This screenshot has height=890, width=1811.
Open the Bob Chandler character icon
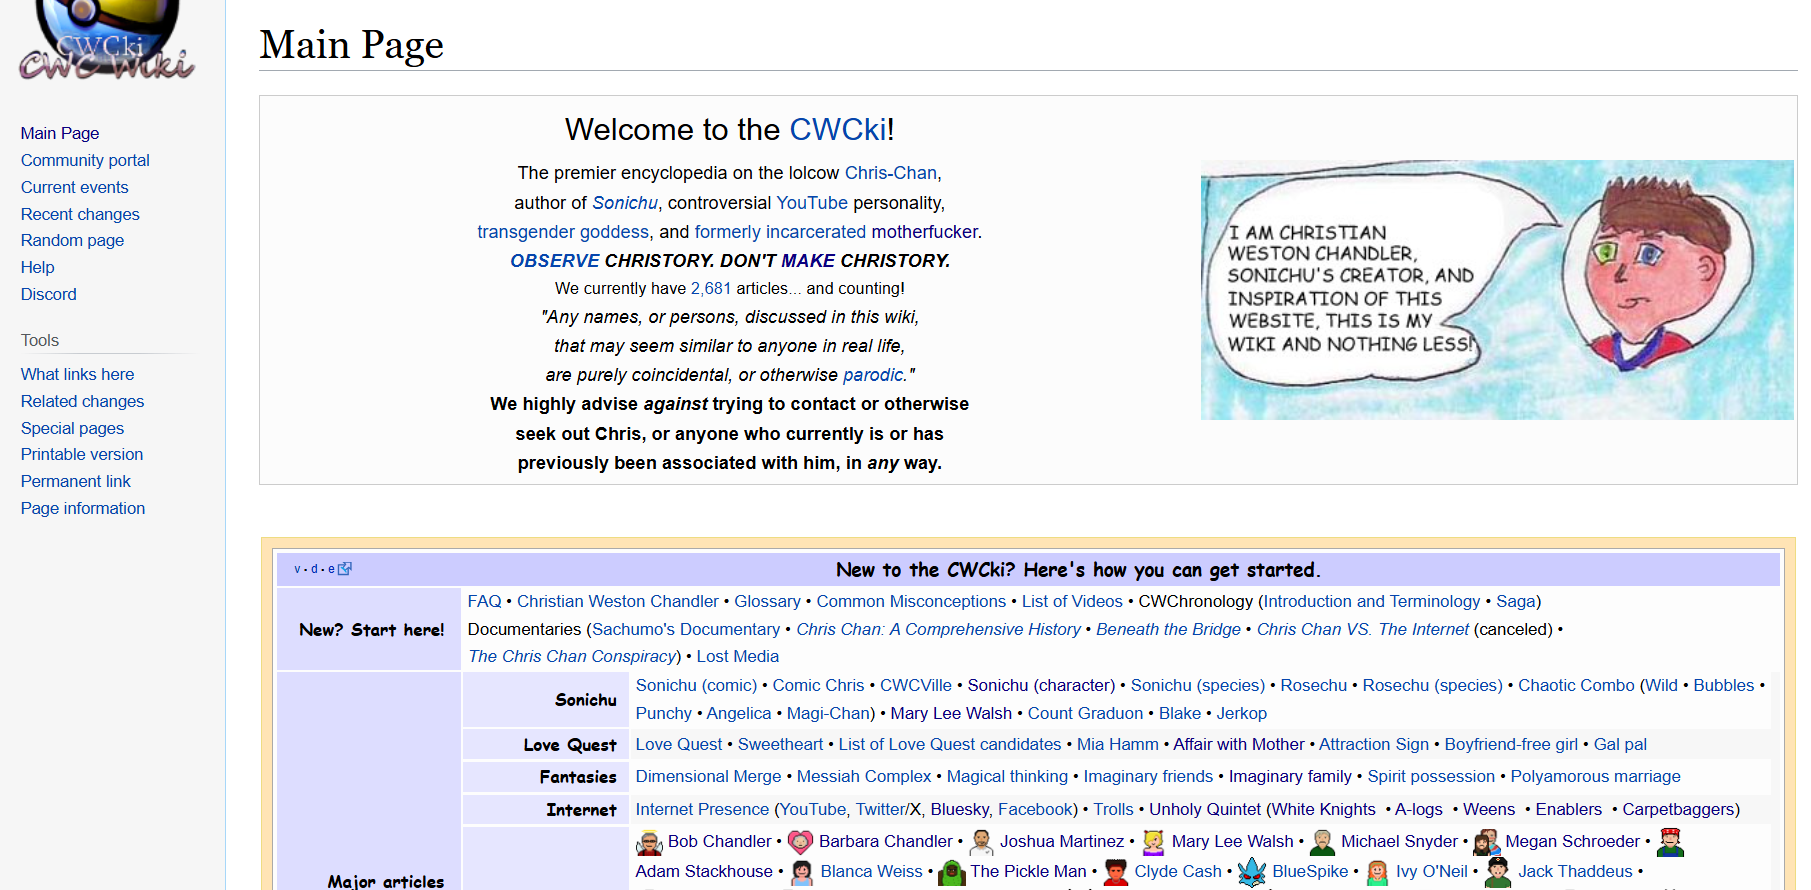pos(649,843)
